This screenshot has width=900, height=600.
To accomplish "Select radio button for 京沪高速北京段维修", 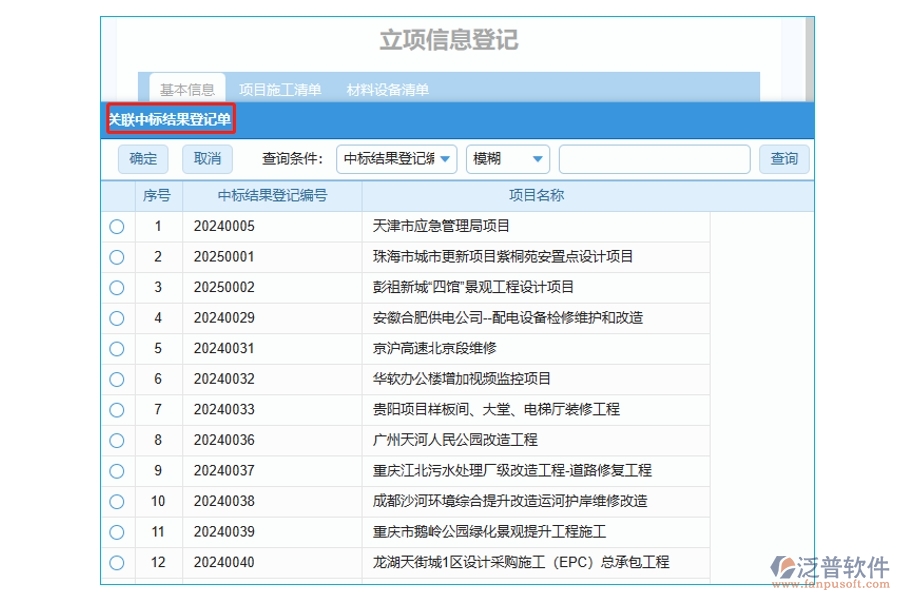I will pyautogui.click(x=117, y=349).
